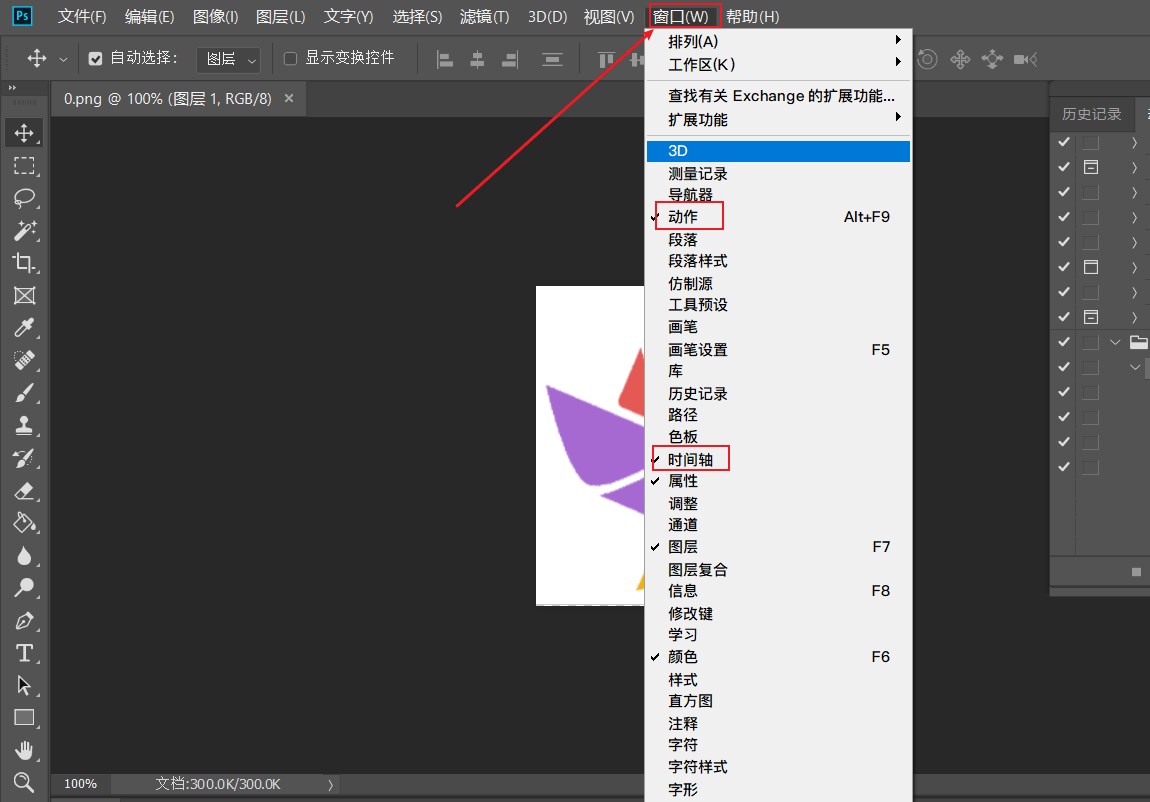Activate the Hand tool
The image size is (1150, 802).
pos(24,750)
